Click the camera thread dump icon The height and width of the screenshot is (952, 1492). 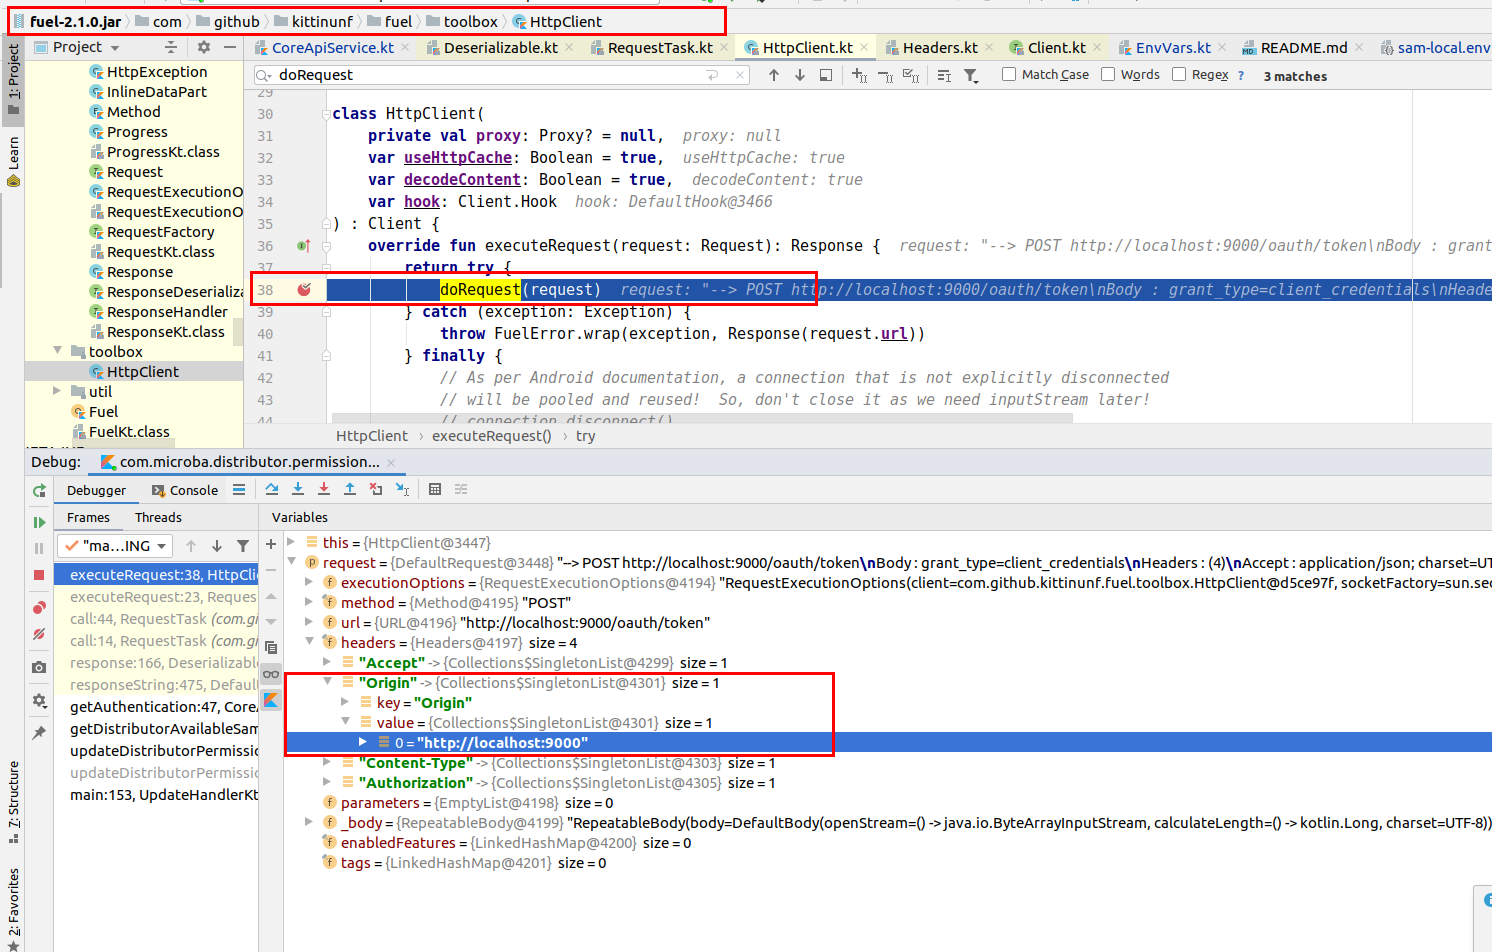(x=39, y=667)
